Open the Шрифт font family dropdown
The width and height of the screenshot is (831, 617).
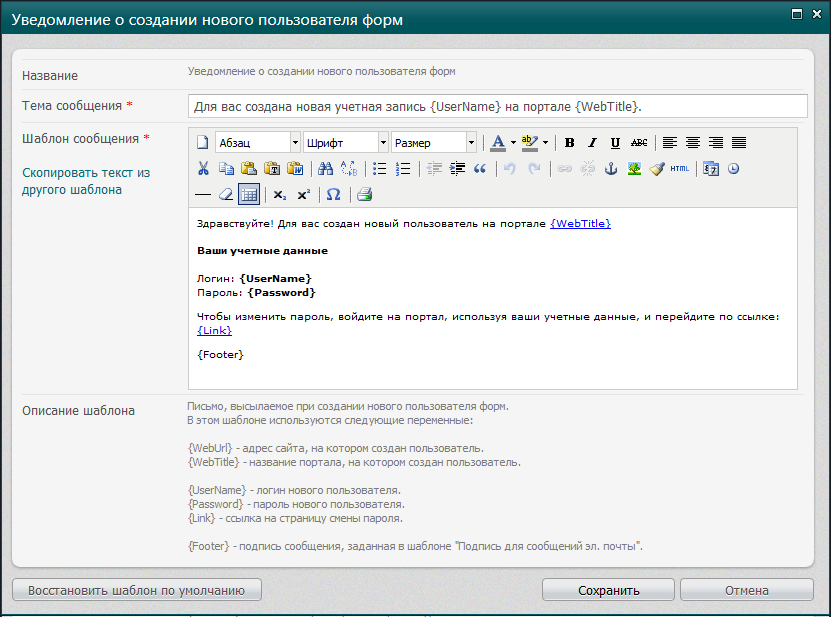pyautogui.click(x=346, y=143)
